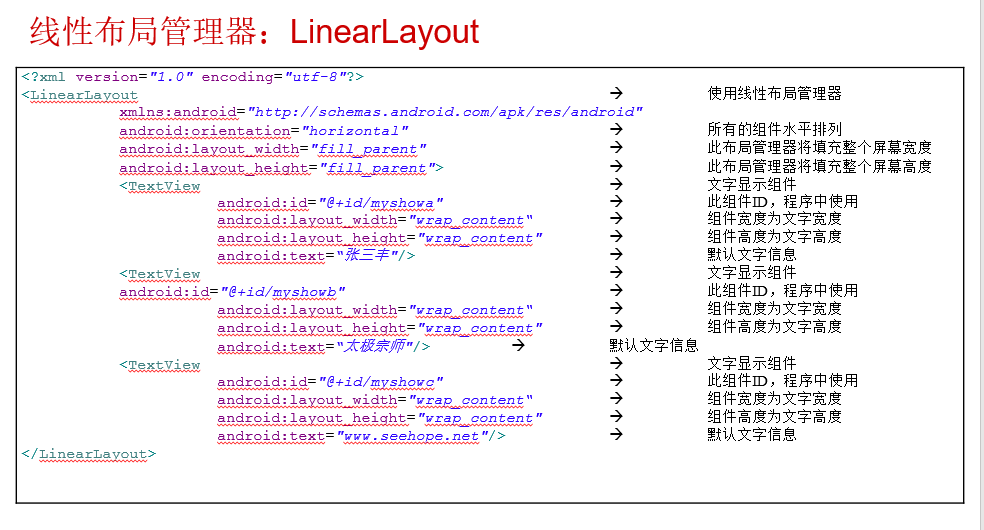This screenshot has width=984, height=530.
Task: Click the title "线性布局管理器：LinearLayout"
Action: 254,31
